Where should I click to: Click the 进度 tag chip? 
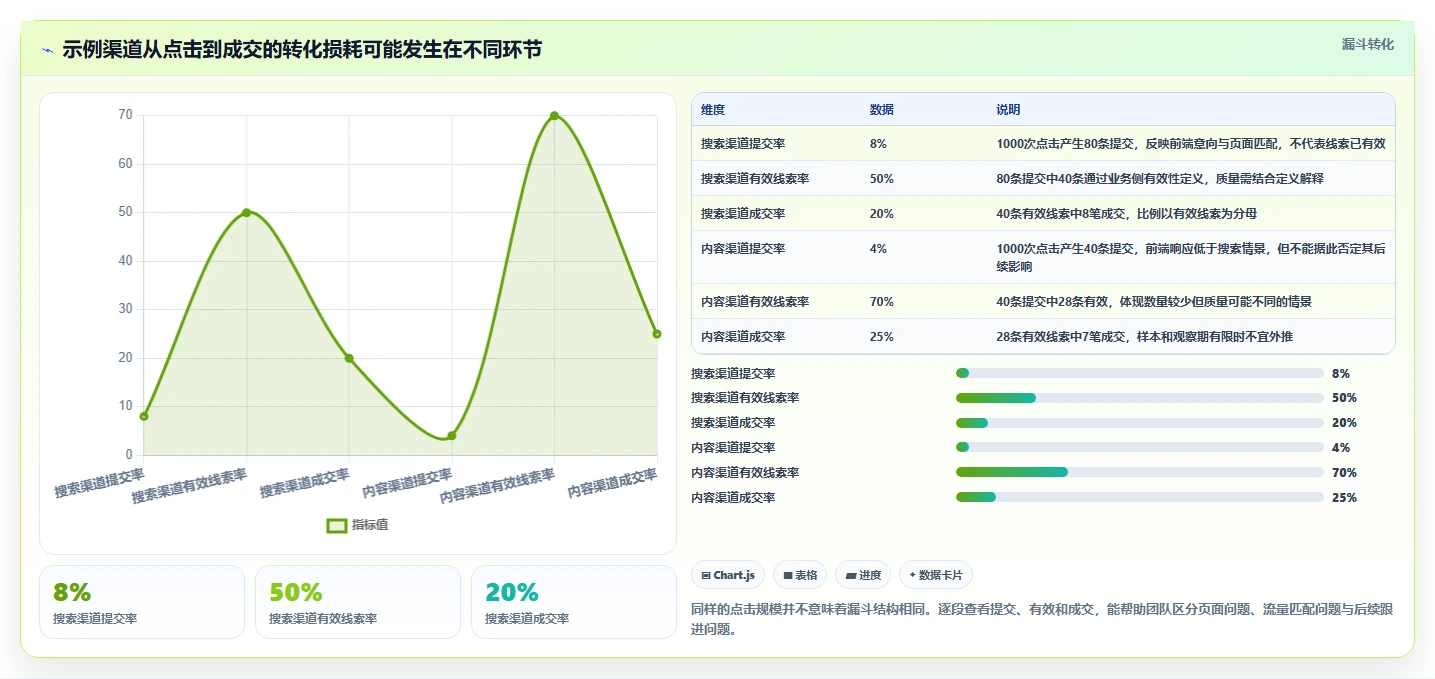[x=863, y=575]
